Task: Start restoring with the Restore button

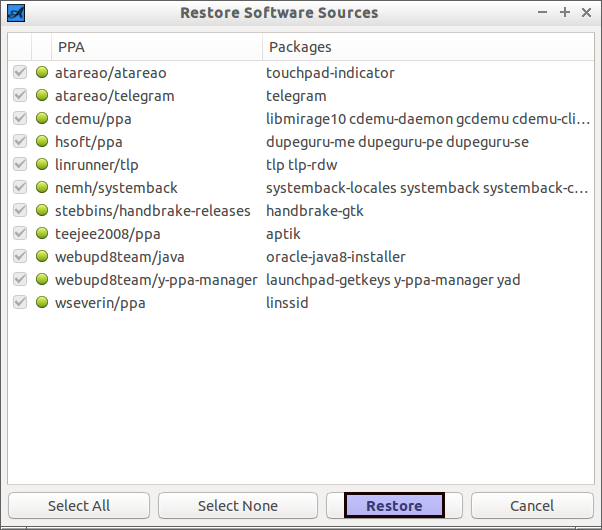Action: point(394,505)
